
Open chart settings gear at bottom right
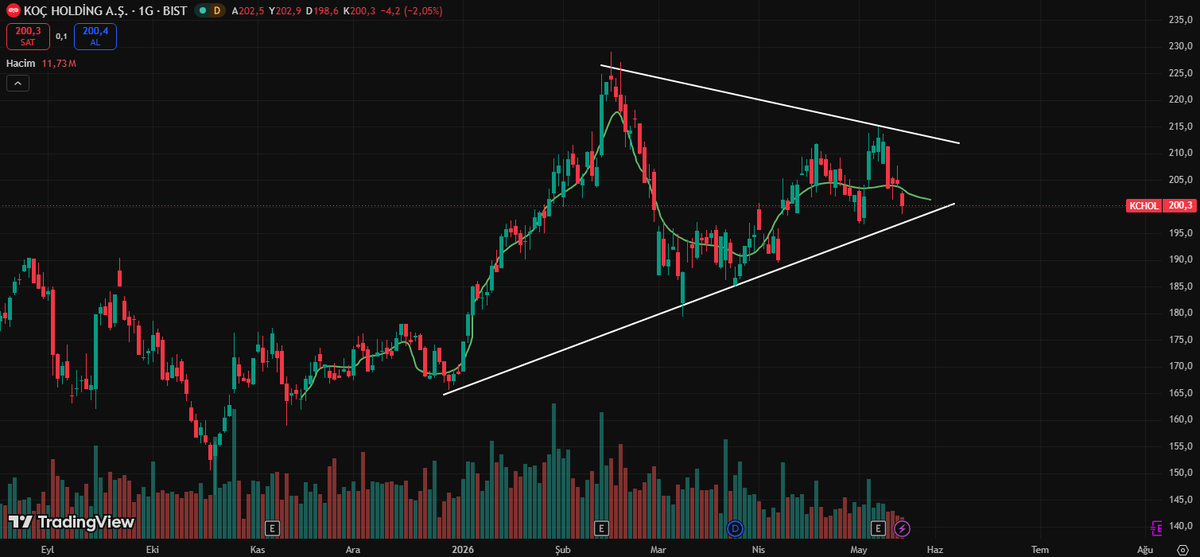[1181, 549]
